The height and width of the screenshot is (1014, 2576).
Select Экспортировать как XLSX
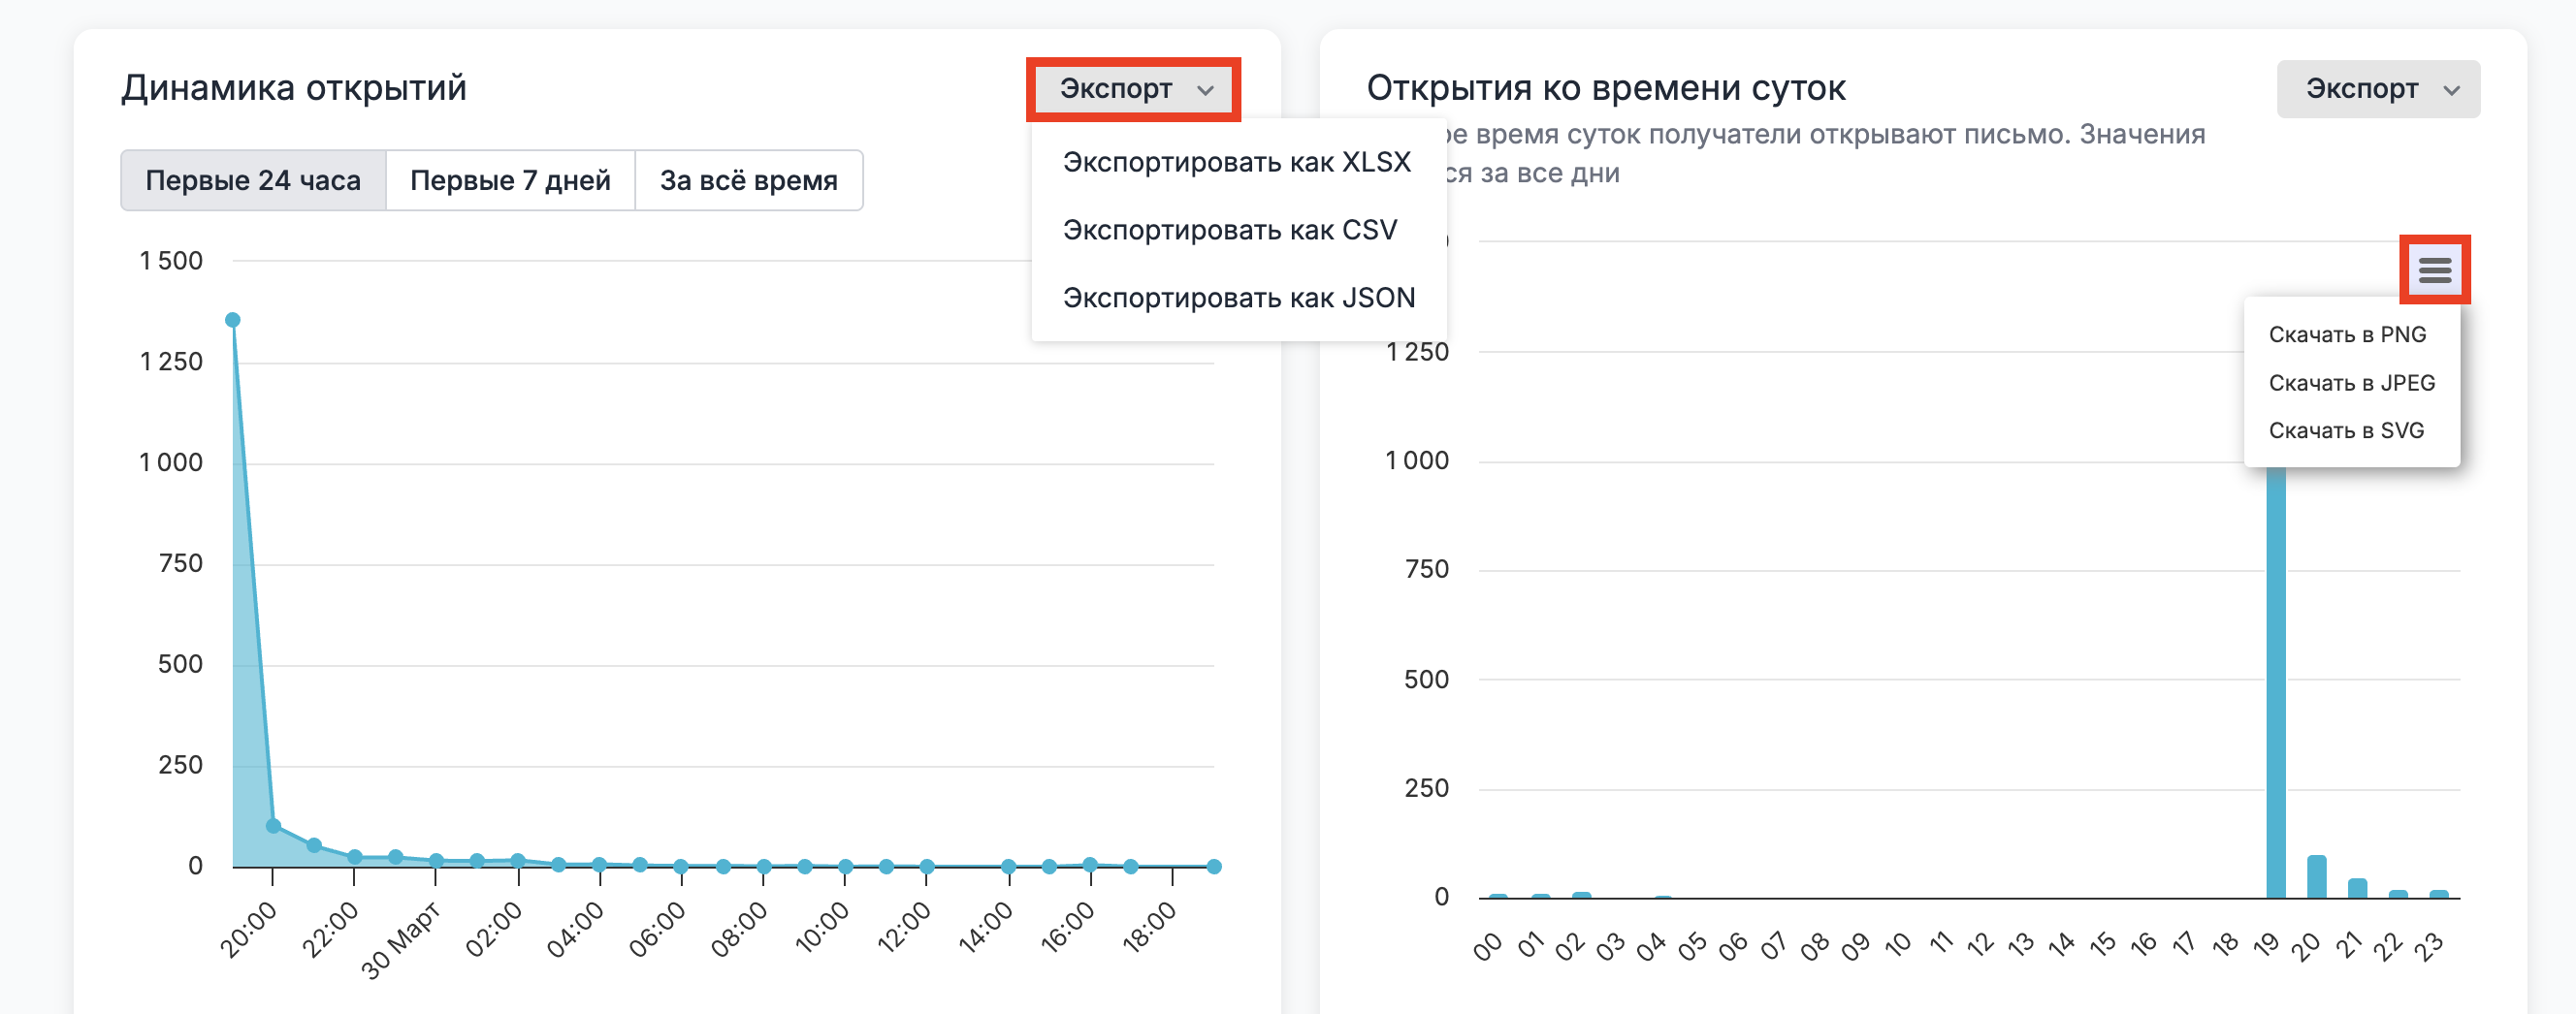(1236, 162)
